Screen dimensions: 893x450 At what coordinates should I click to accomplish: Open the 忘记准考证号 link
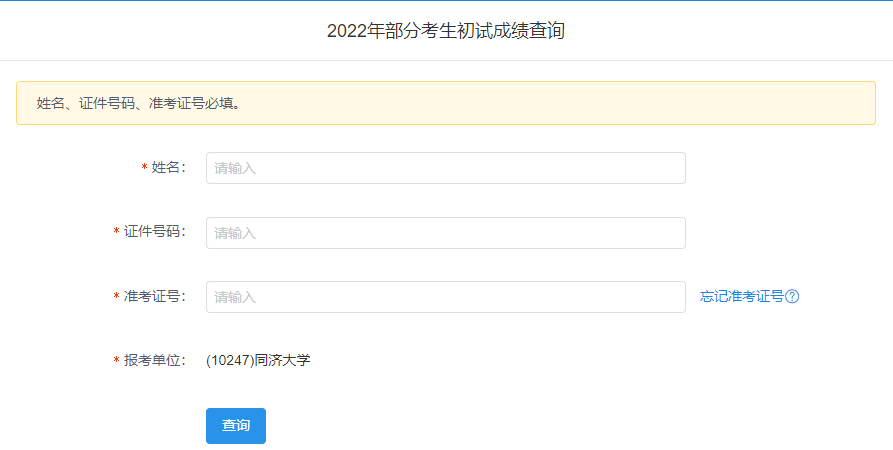click(x=741, y=296)
